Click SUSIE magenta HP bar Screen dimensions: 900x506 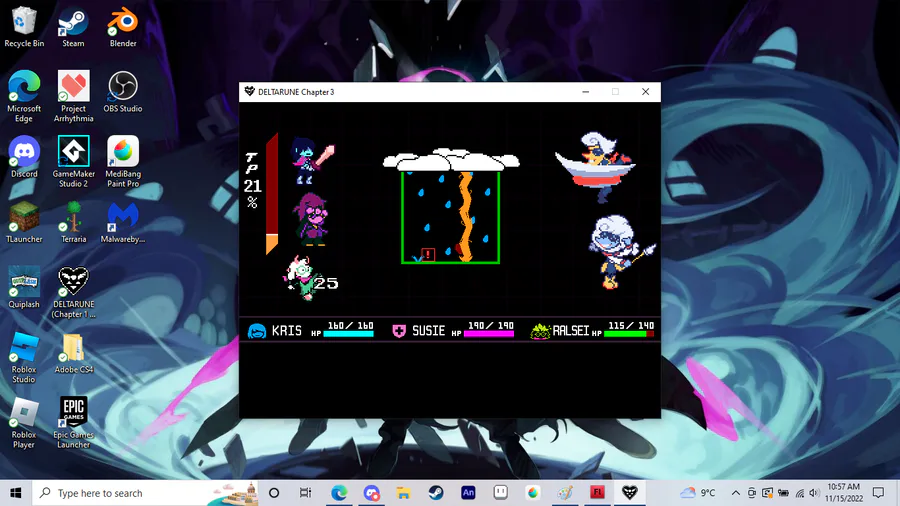tap(488, 333)
